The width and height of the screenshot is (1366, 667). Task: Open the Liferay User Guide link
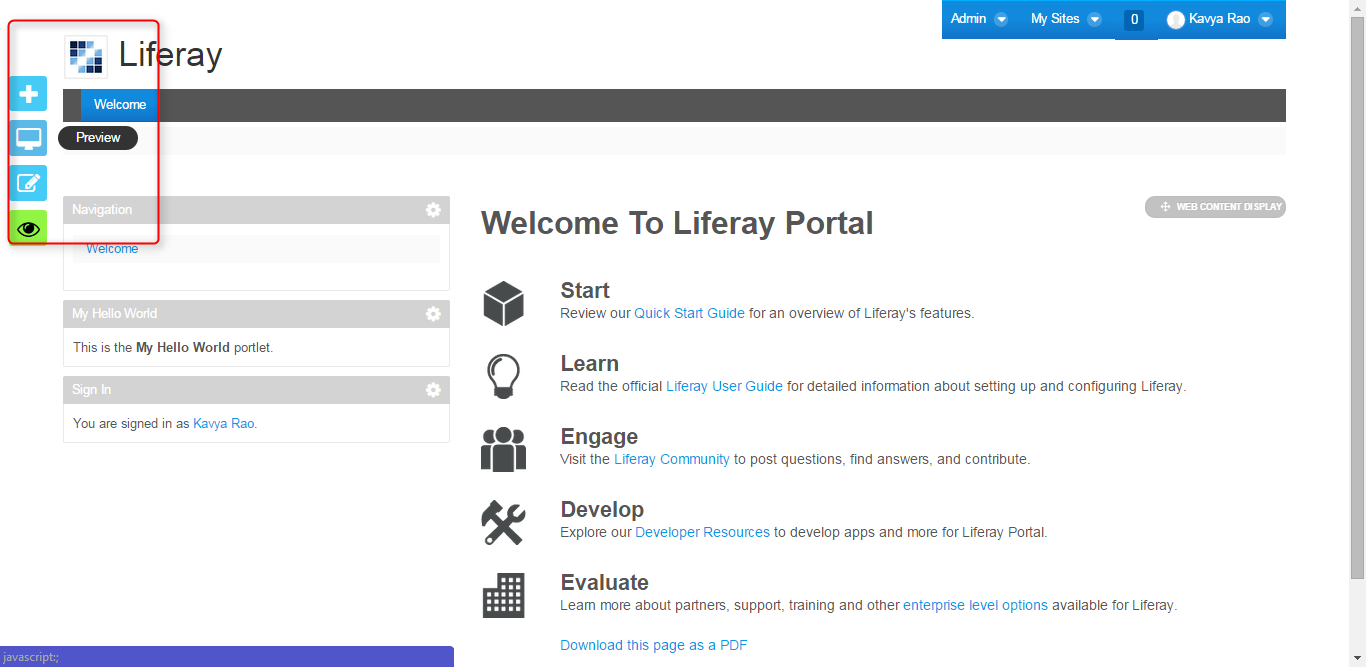[725, 386]
